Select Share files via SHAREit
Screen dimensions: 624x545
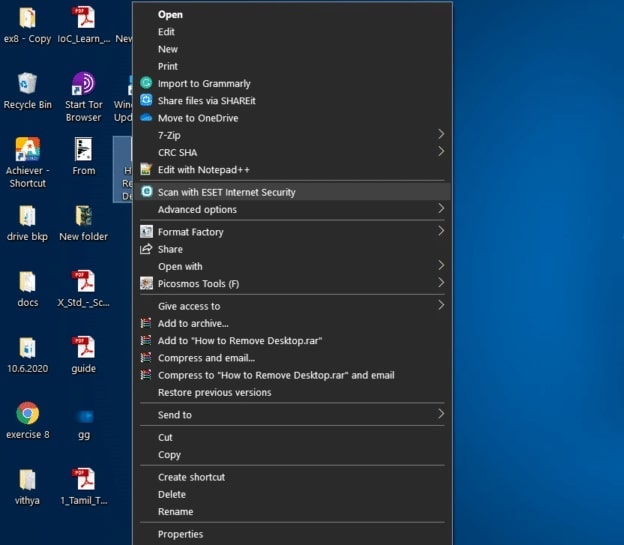pyautogui.click(x=292, y=101)
